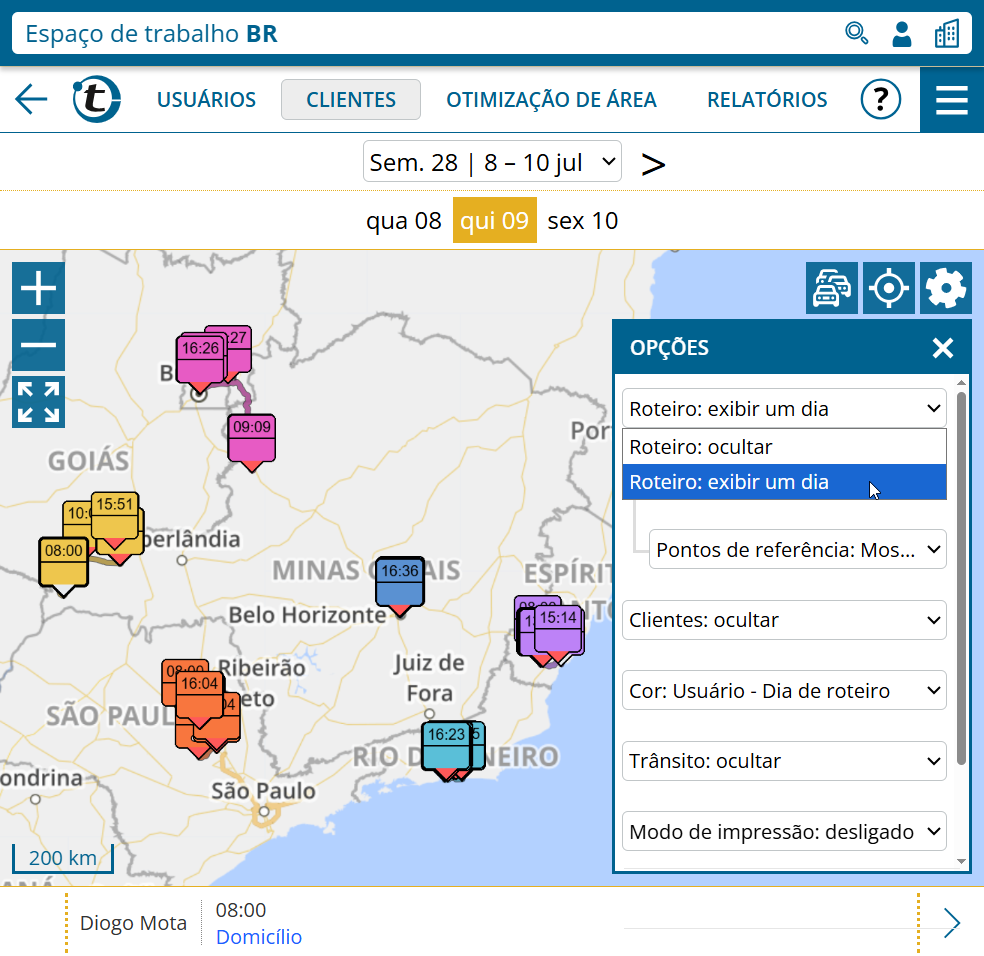The image size is (984, 956).
Task: Open the USUÁRIOS tab
Action: click(x=206, y=100)
